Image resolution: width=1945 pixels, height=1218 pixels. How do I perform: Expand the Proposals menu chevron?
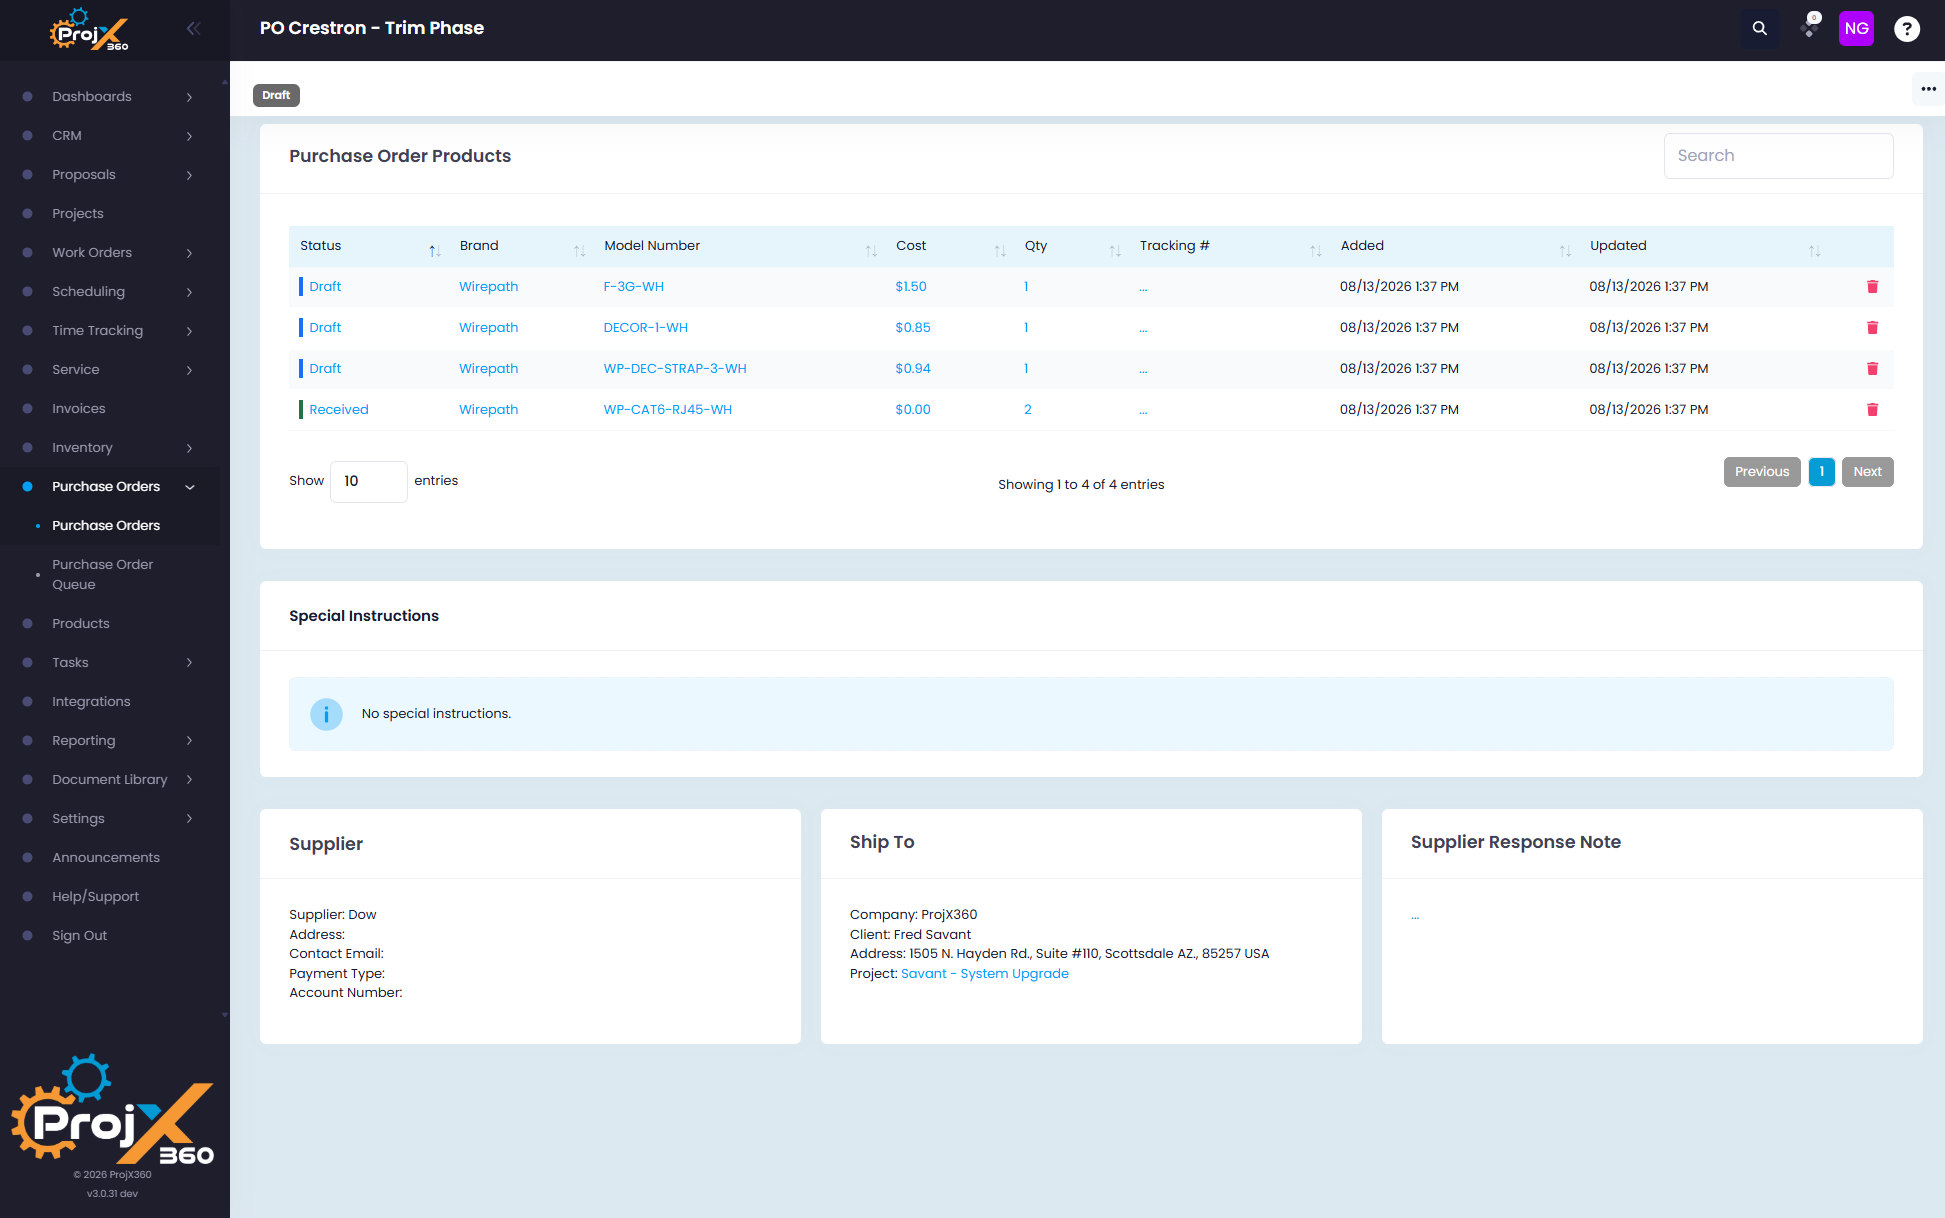(x=189, y=175)
